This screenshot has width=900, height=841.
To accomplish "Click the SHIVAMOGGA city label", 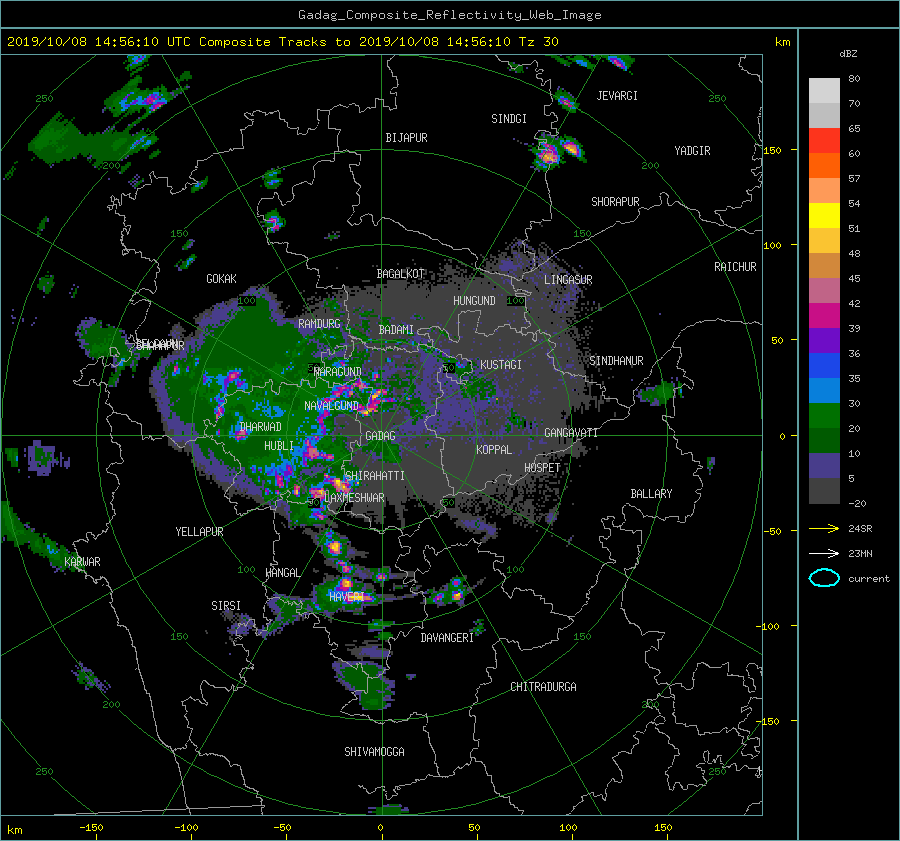I will (374, 752).
